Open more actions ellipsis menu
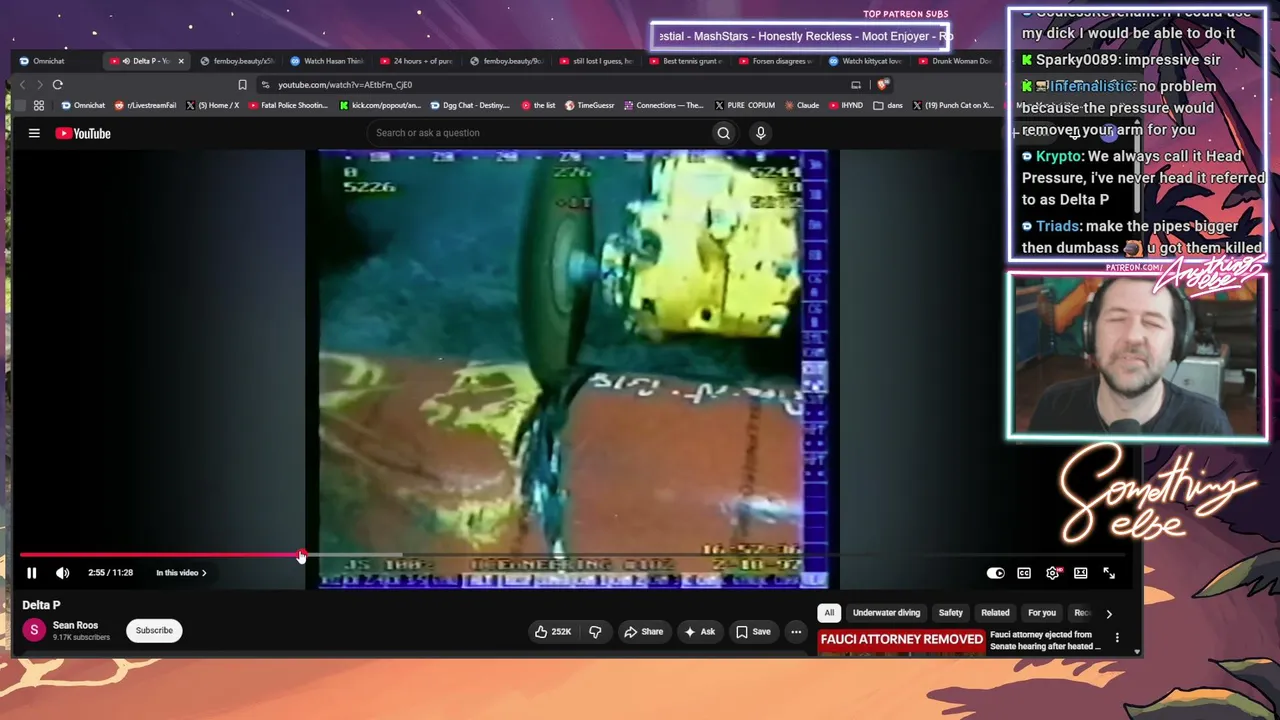 pos(796,632)
